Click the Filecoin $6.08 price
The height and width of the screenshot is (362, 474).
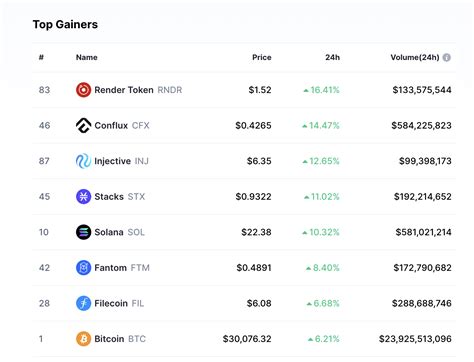[x=259, y=303]
